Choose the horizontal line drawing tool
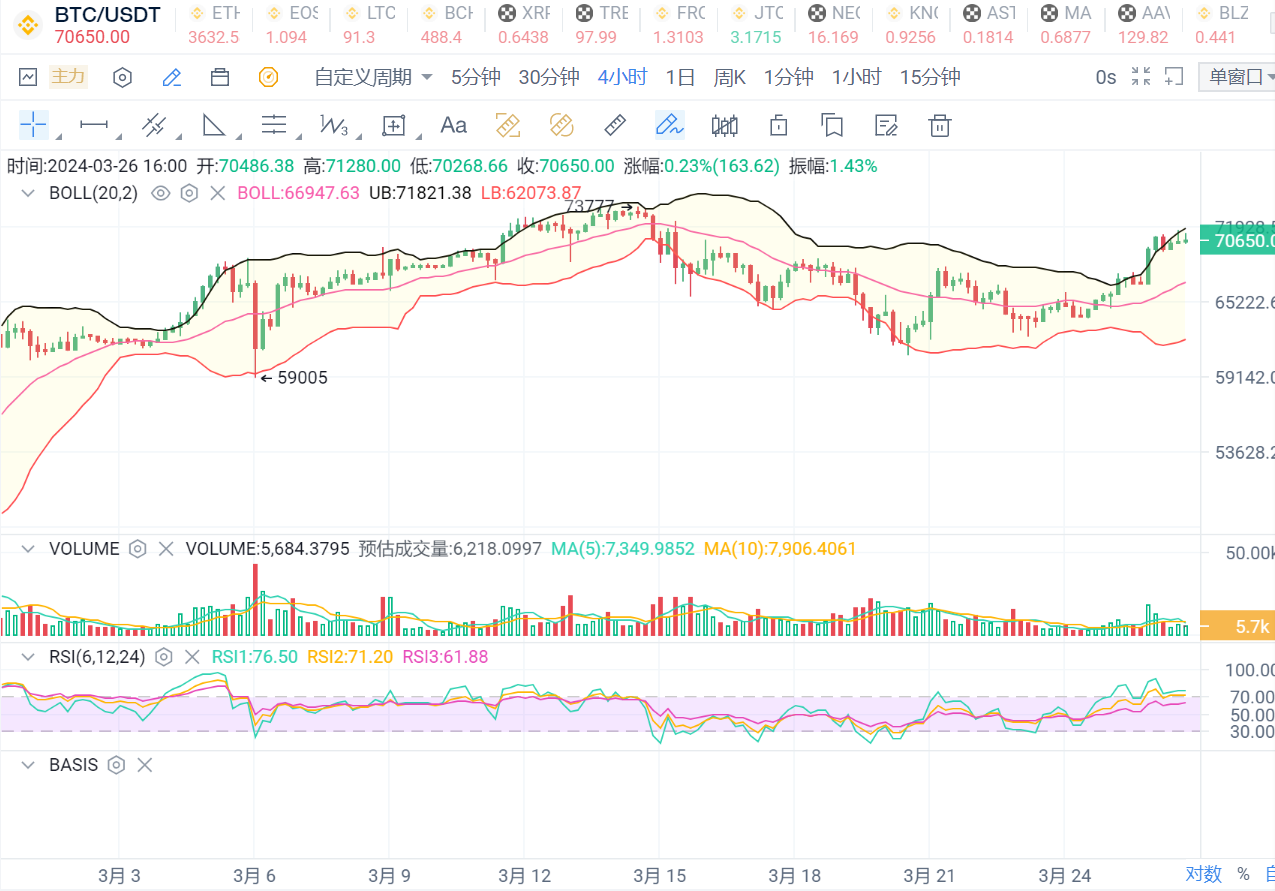The width and height of the screenshot is (1275, 891). tap(94, 125)
